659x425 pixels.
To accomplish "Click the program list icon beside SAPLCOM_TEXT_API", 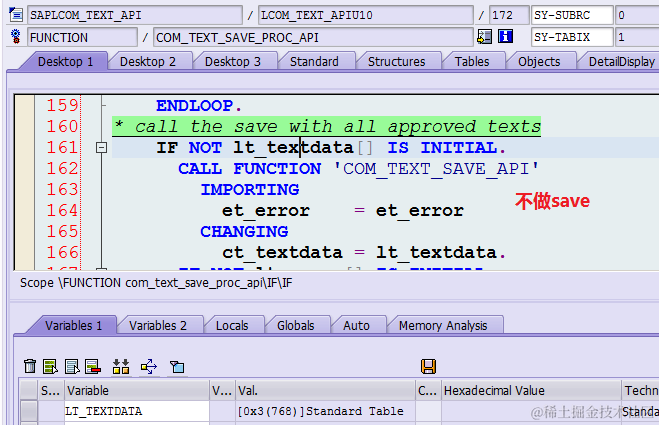I will click(x=16, y=15).
